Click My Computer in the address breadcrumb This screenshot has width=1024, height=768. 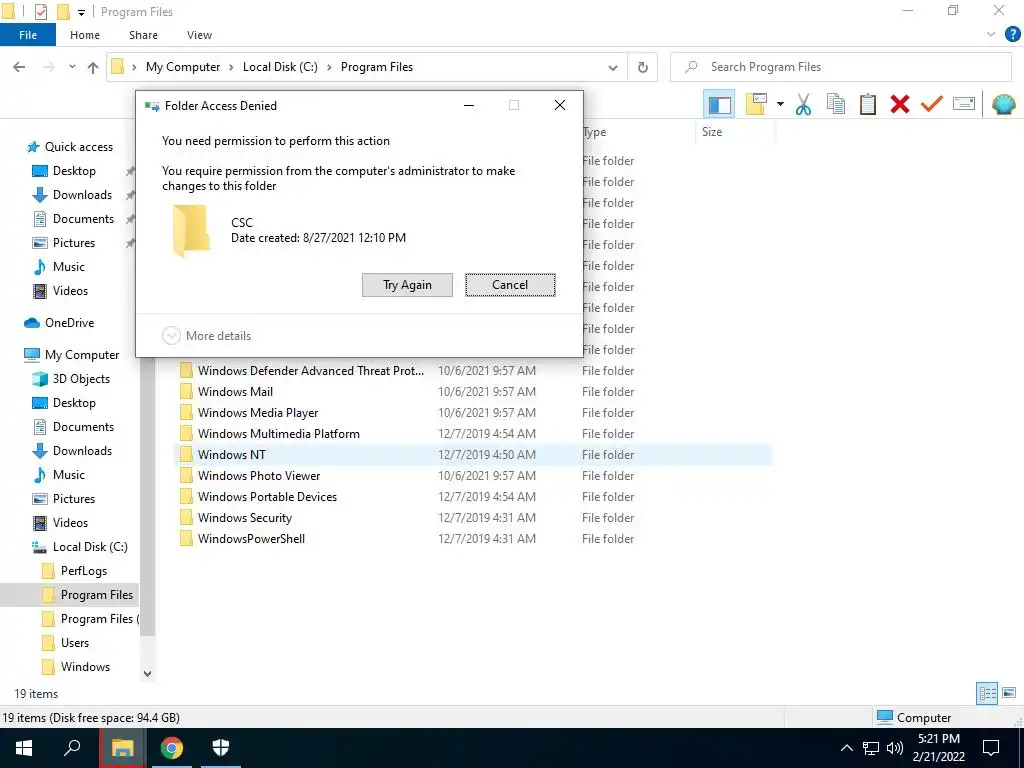pyautogui.click(x=183, y=67)
